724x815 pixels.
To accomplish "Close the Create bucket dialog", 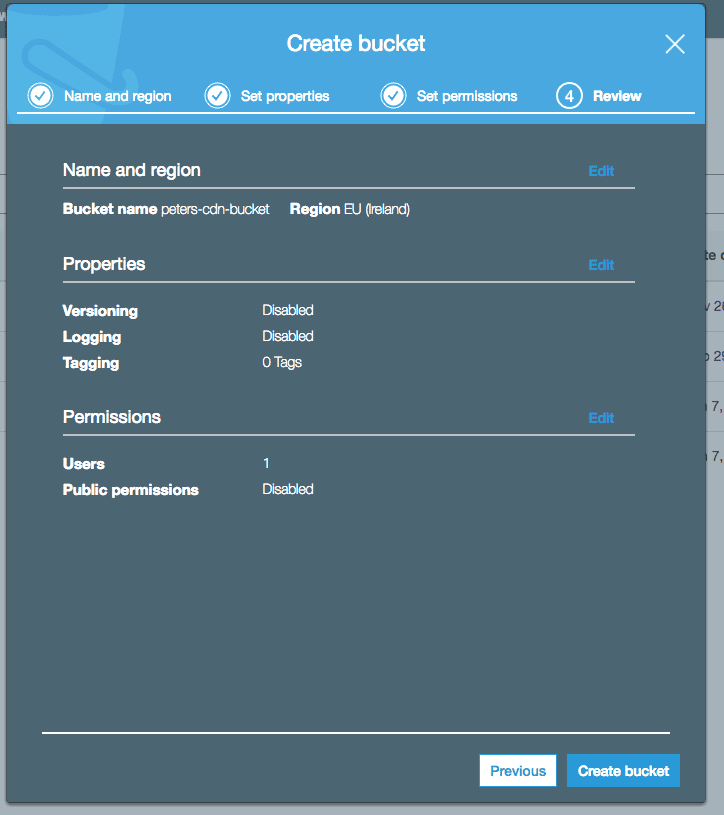I will (x=675, y=44).
